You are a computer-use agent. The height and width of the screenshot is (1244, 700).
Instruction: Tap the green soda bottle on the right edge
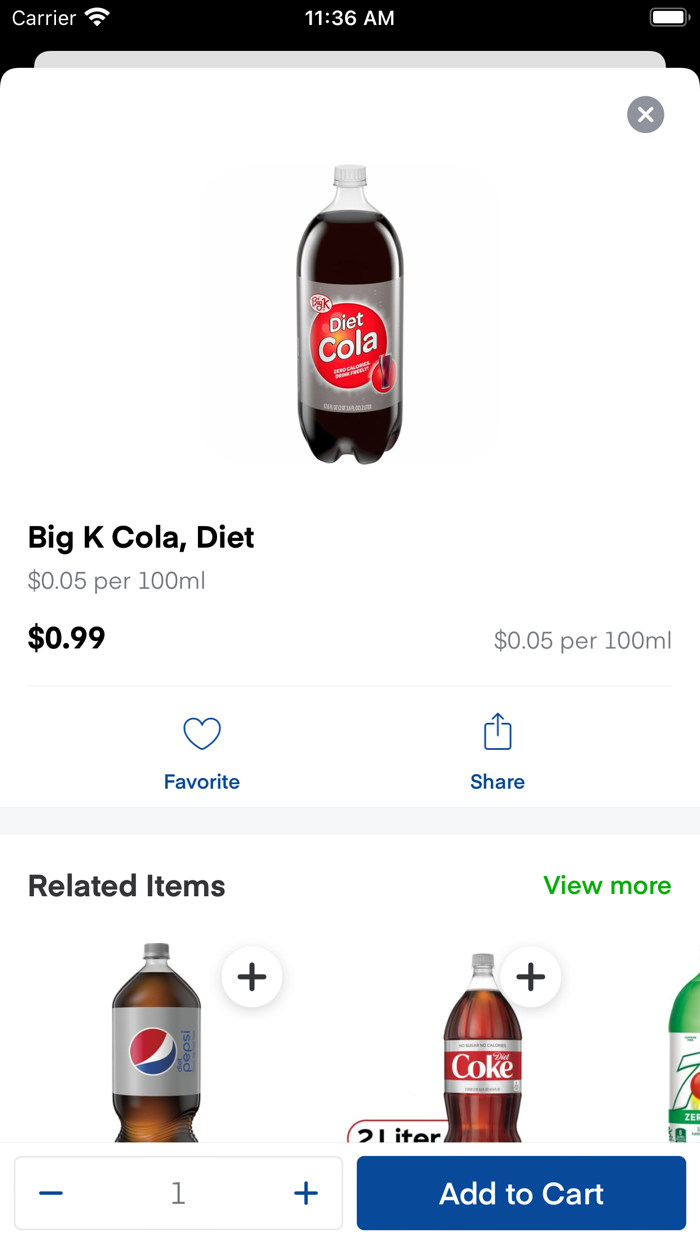coord(685,1050)
